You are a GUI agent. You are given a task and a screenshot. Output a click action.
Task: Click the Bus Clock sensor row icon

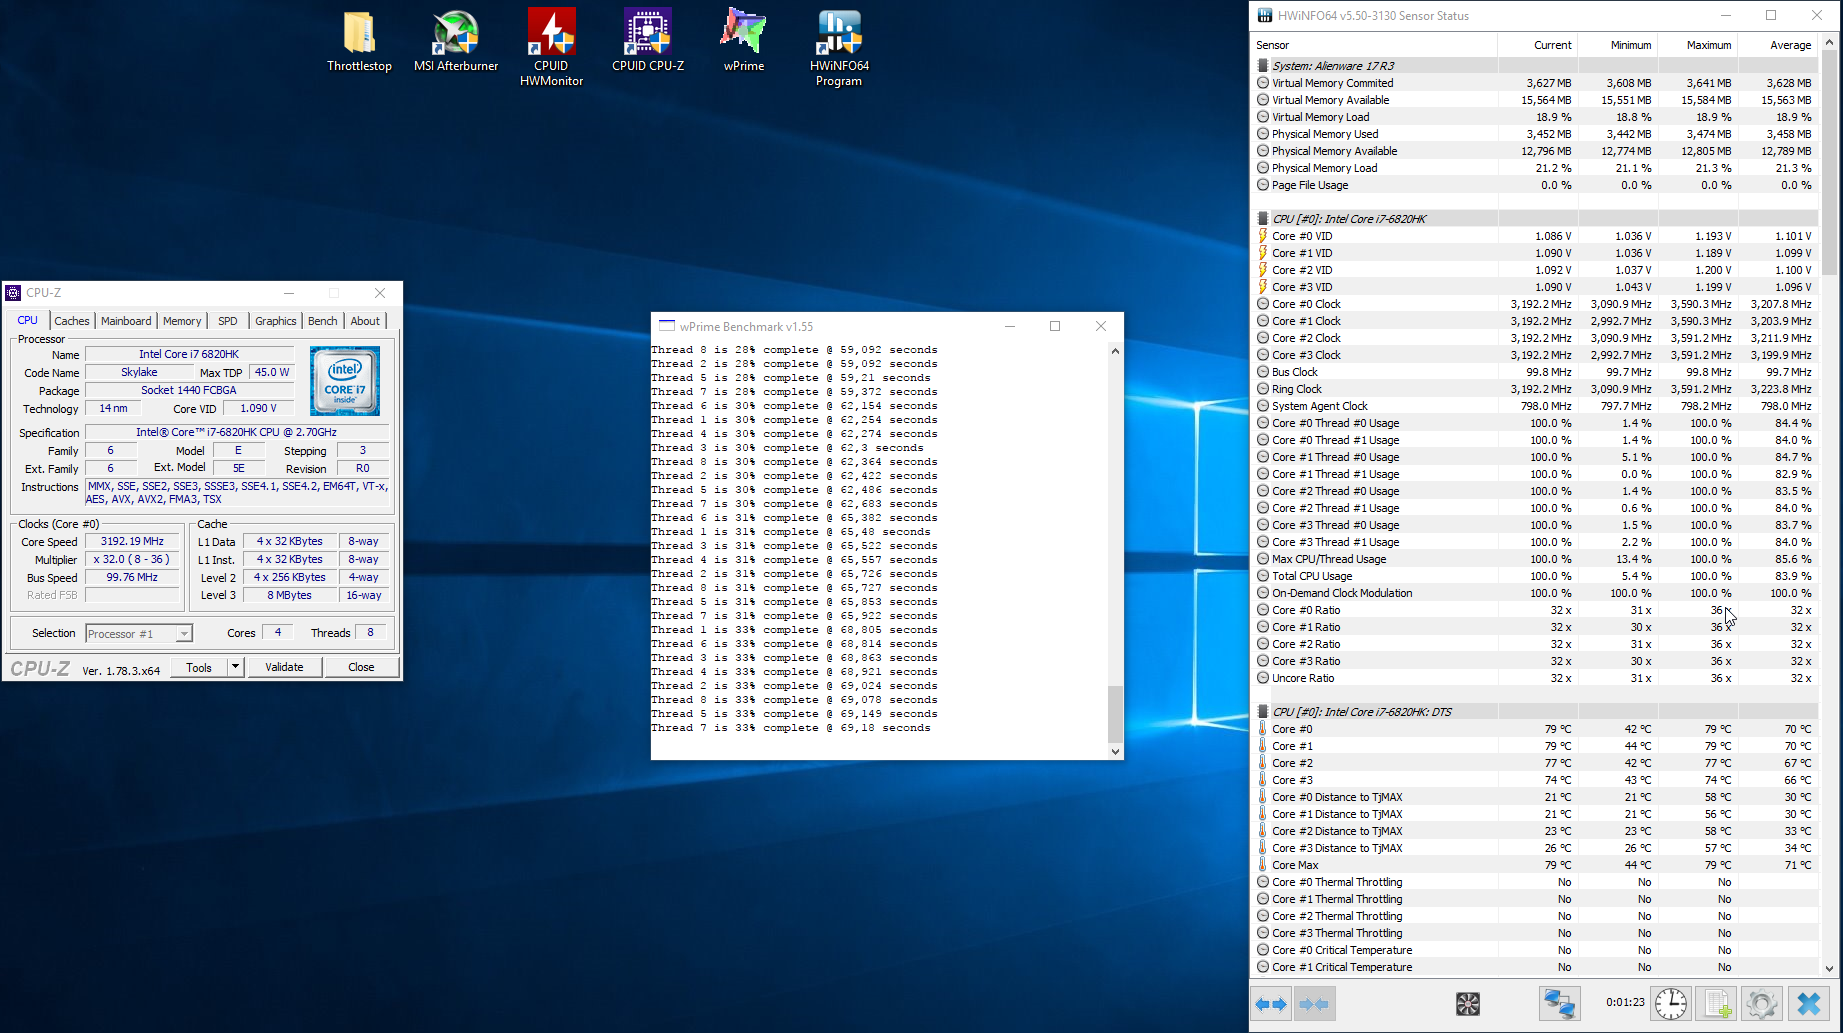[x=1263, y=372]
